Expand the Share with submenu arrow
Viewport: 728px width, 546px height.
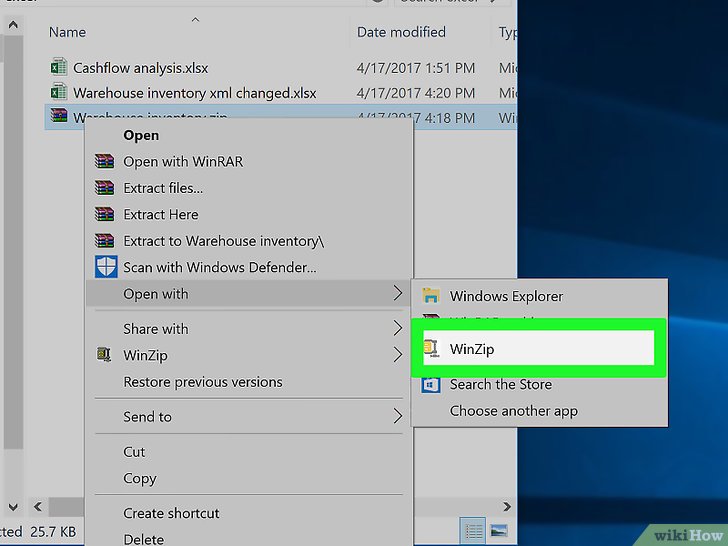point(397,328)
